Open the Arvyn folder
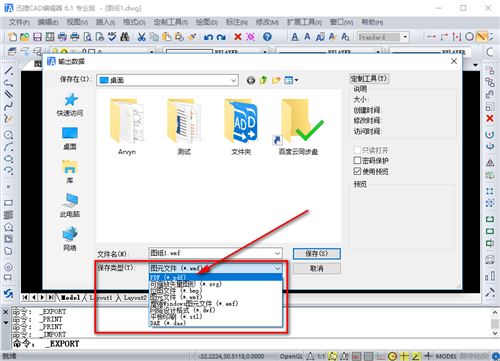Image resolution: width=500 pixels, height=361 pixels. pos(127,127)
